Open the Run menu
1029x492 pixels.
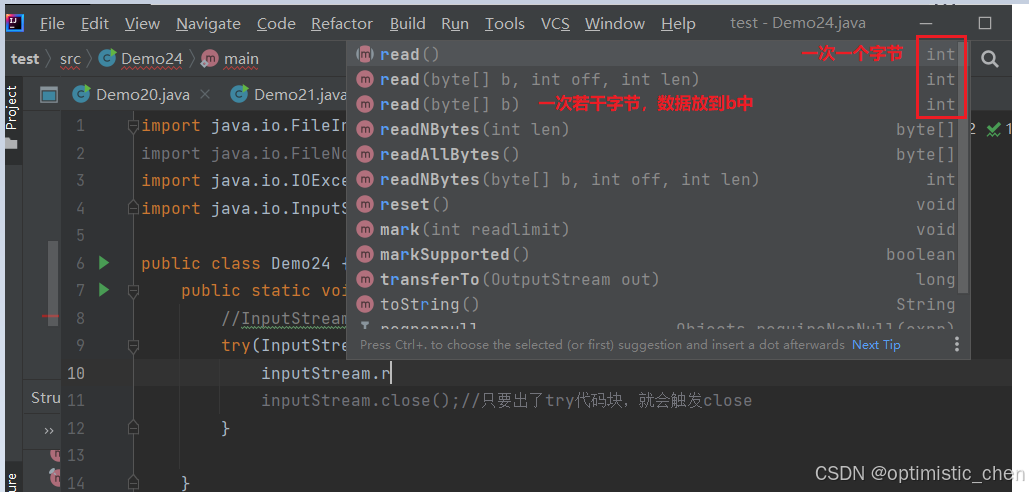(455, 24)
